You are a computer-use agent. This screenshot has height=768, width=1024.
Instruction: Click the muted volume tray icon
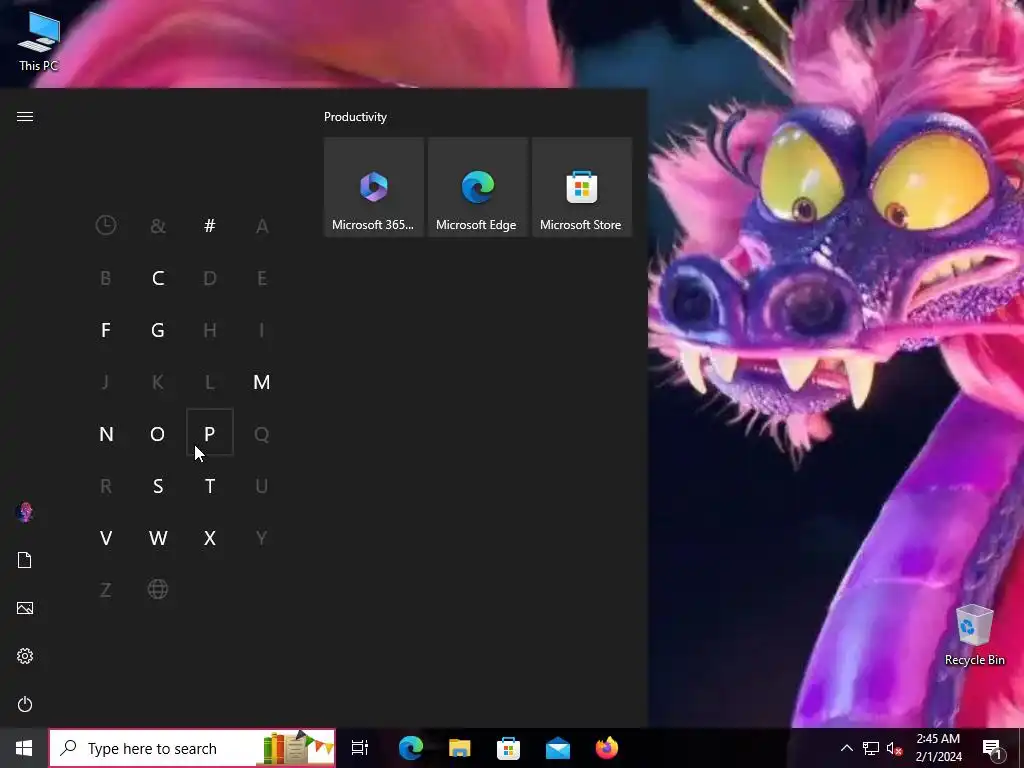(x=894, y=748)
